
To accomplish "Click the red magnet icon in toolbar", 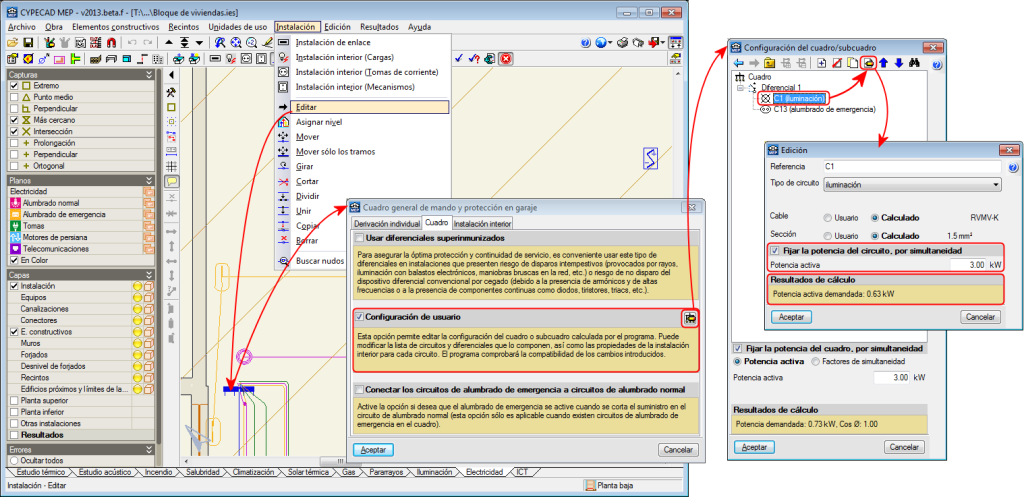I will (111, 42).
